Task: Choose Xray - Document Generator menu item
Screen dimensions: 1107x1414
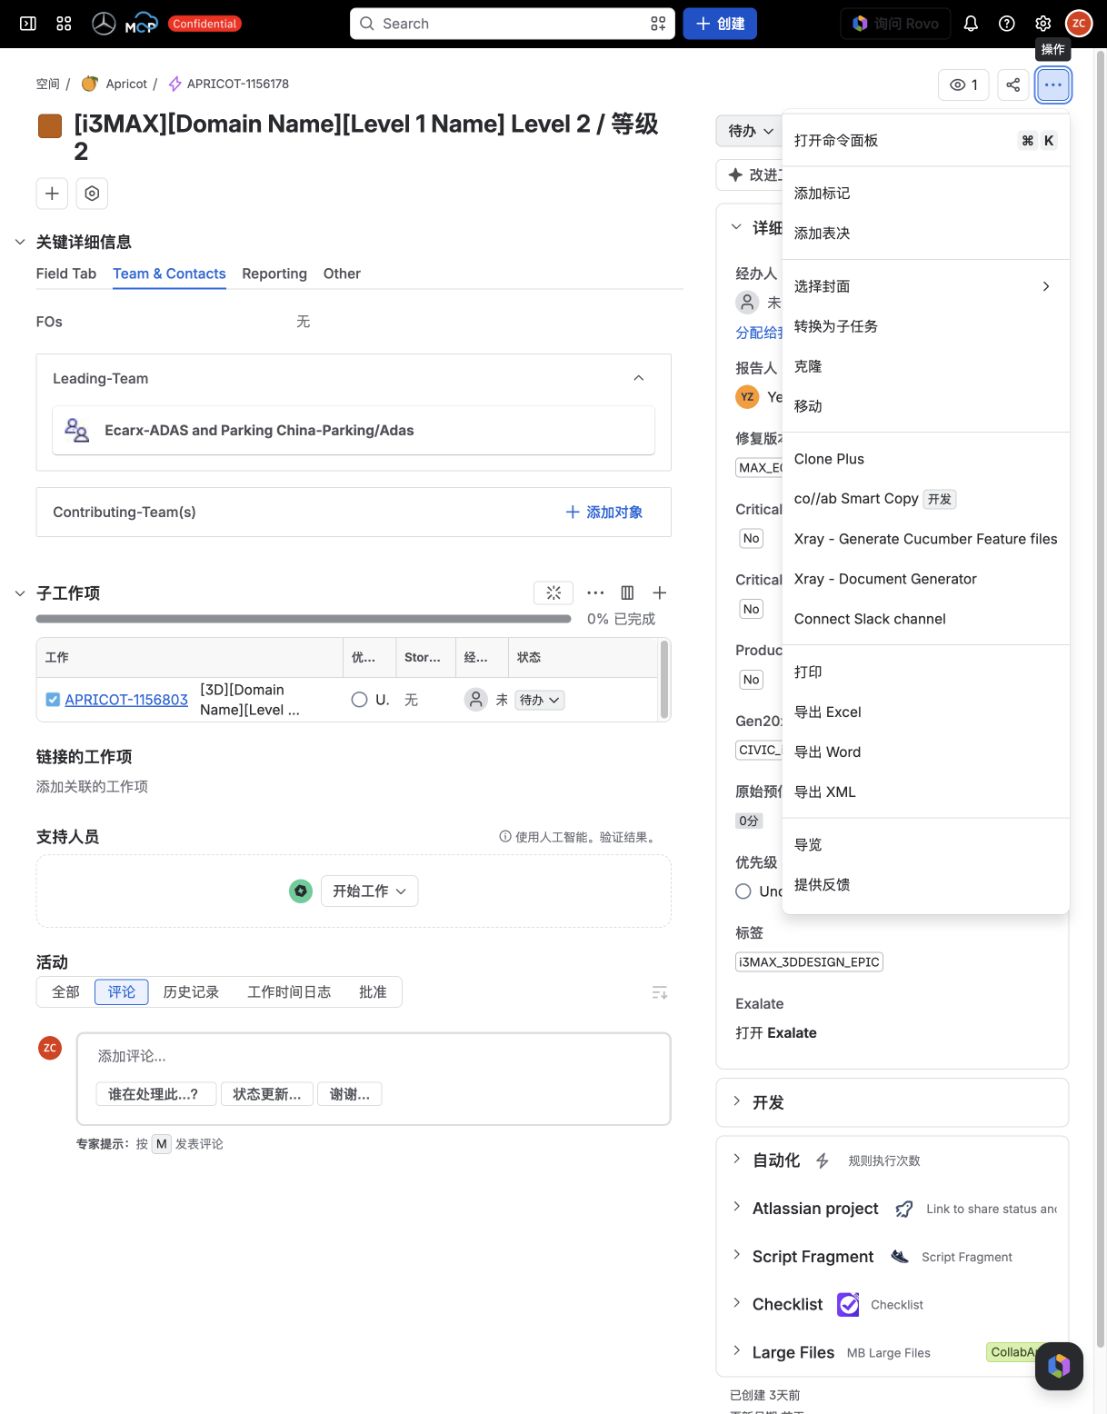Action: coord(926,579)
